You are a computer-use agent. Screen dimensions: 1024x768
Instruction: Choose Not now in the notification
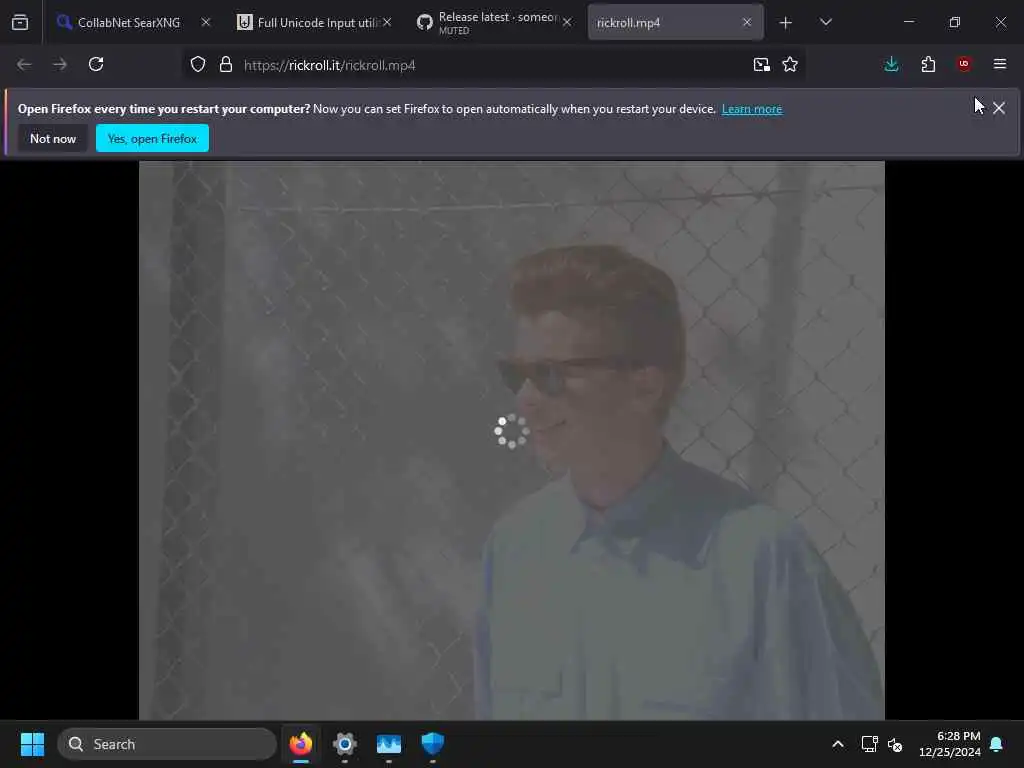(x=53, y=138)
